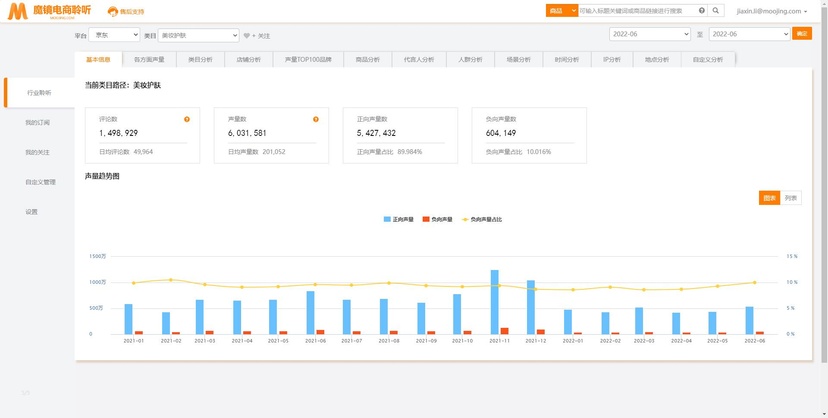Select the 列表 view button
Screen dimensions: 828x418
pyautogui.click(x=791, y=198)
